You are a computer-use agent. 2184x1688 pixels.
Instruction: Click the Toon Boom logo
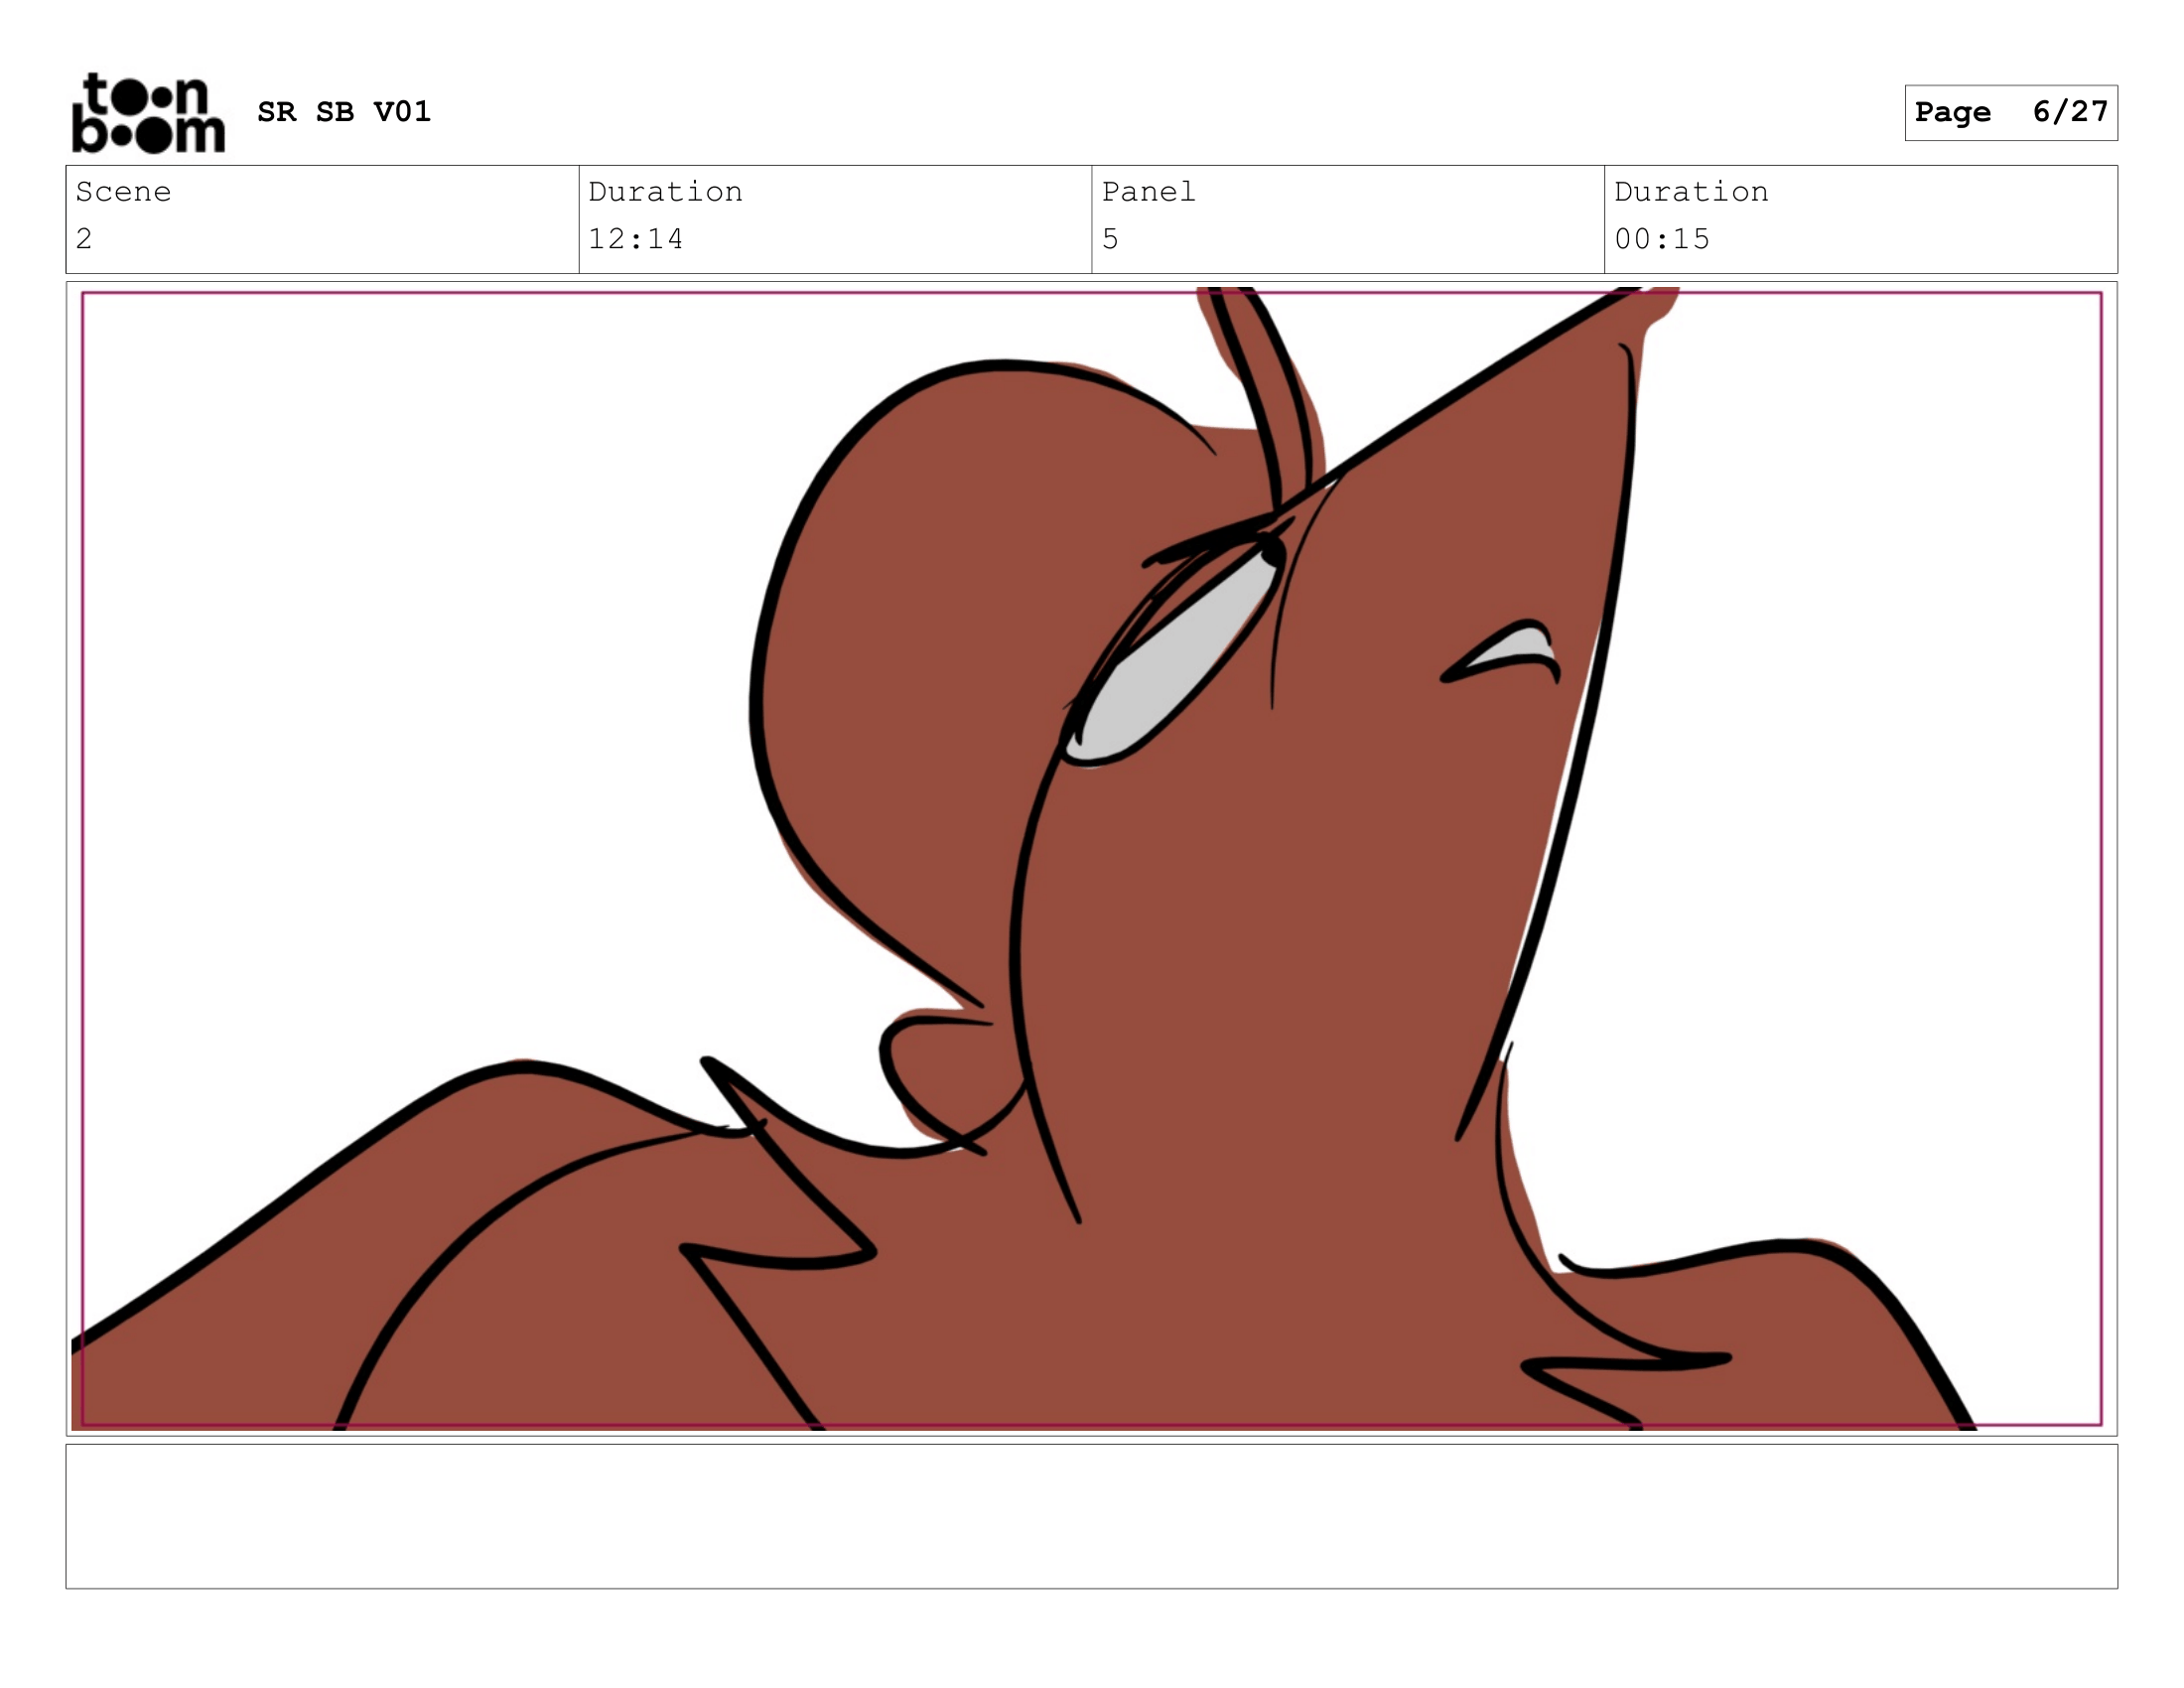[x=148, y=113]
